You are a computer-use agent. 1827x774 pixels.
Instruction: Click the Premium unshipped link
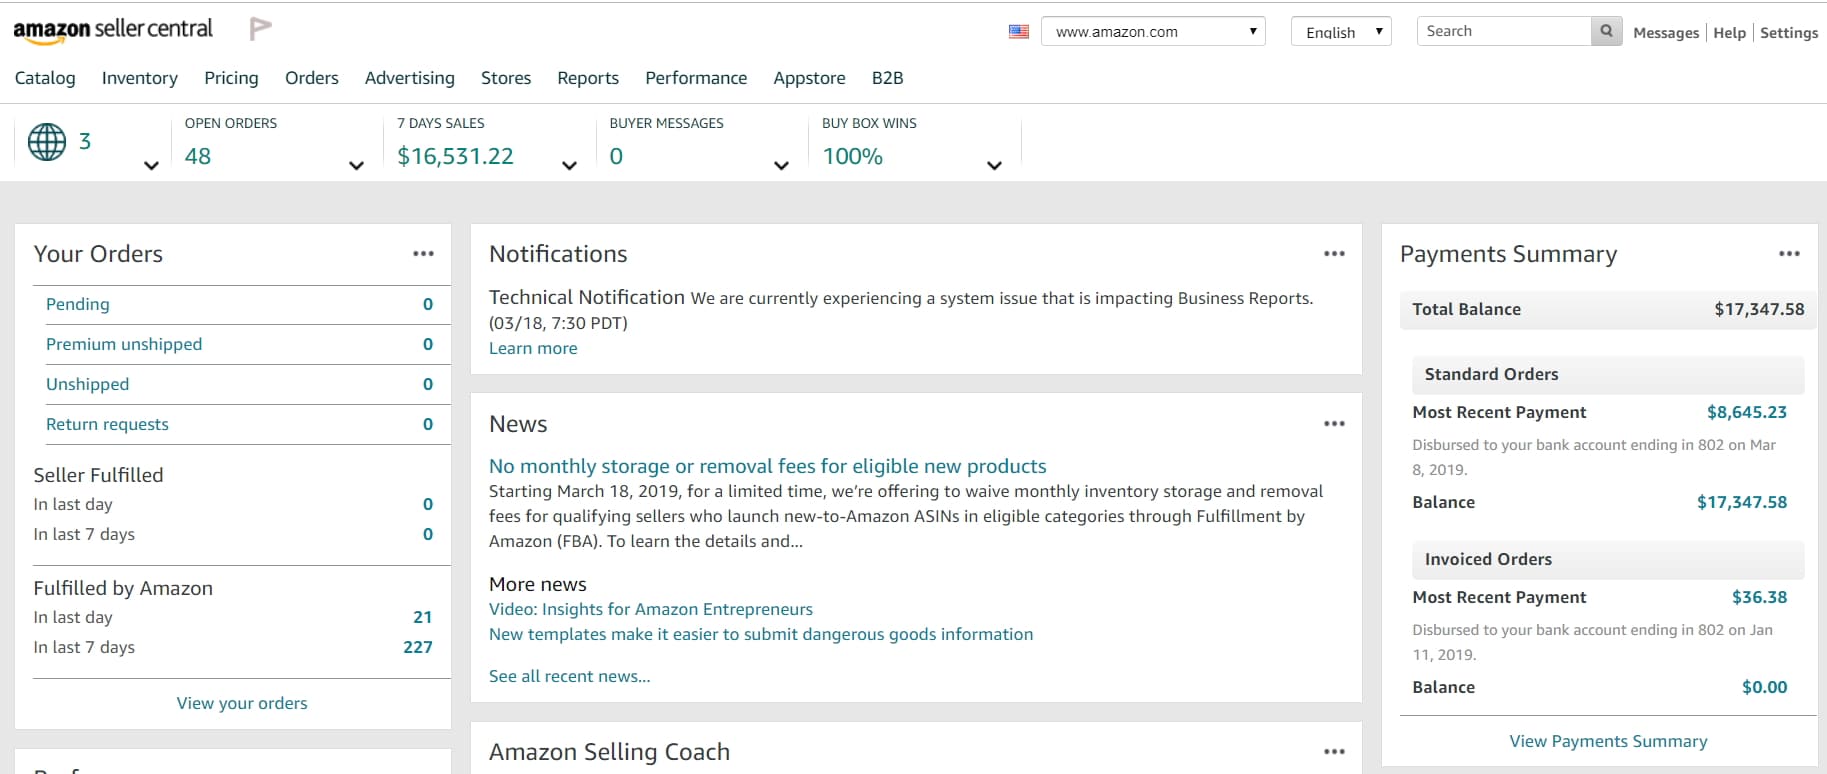pyautogui.click(x=124, y=344)
